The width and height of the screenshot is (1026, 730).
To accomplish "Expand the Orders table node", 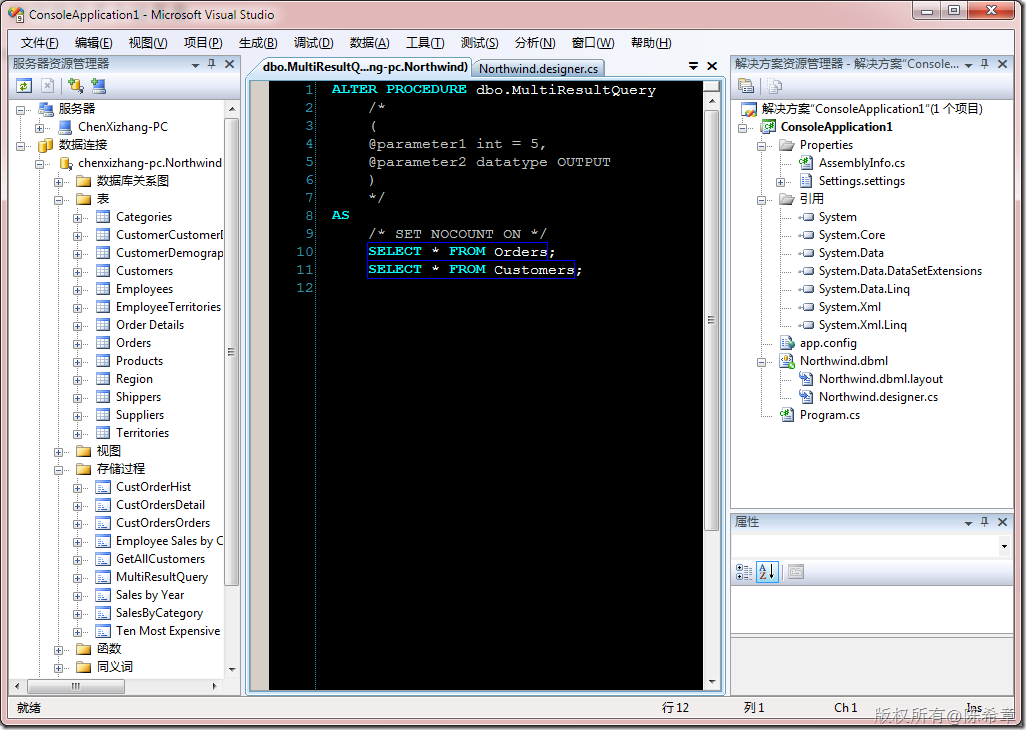I will coord(77,343).
